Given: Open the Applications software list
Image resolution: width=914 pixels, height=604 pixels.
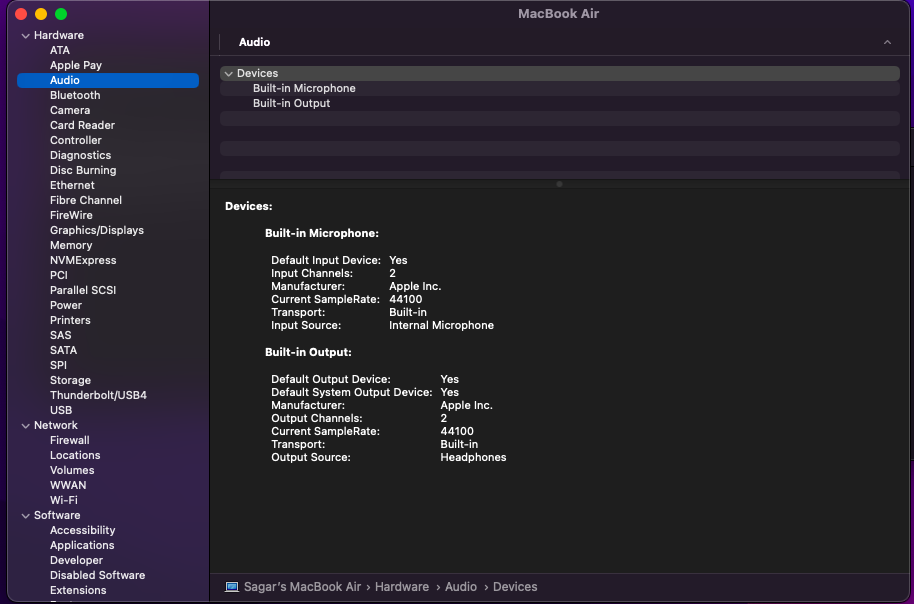Looking at the screenshot, I should [82, 546].
